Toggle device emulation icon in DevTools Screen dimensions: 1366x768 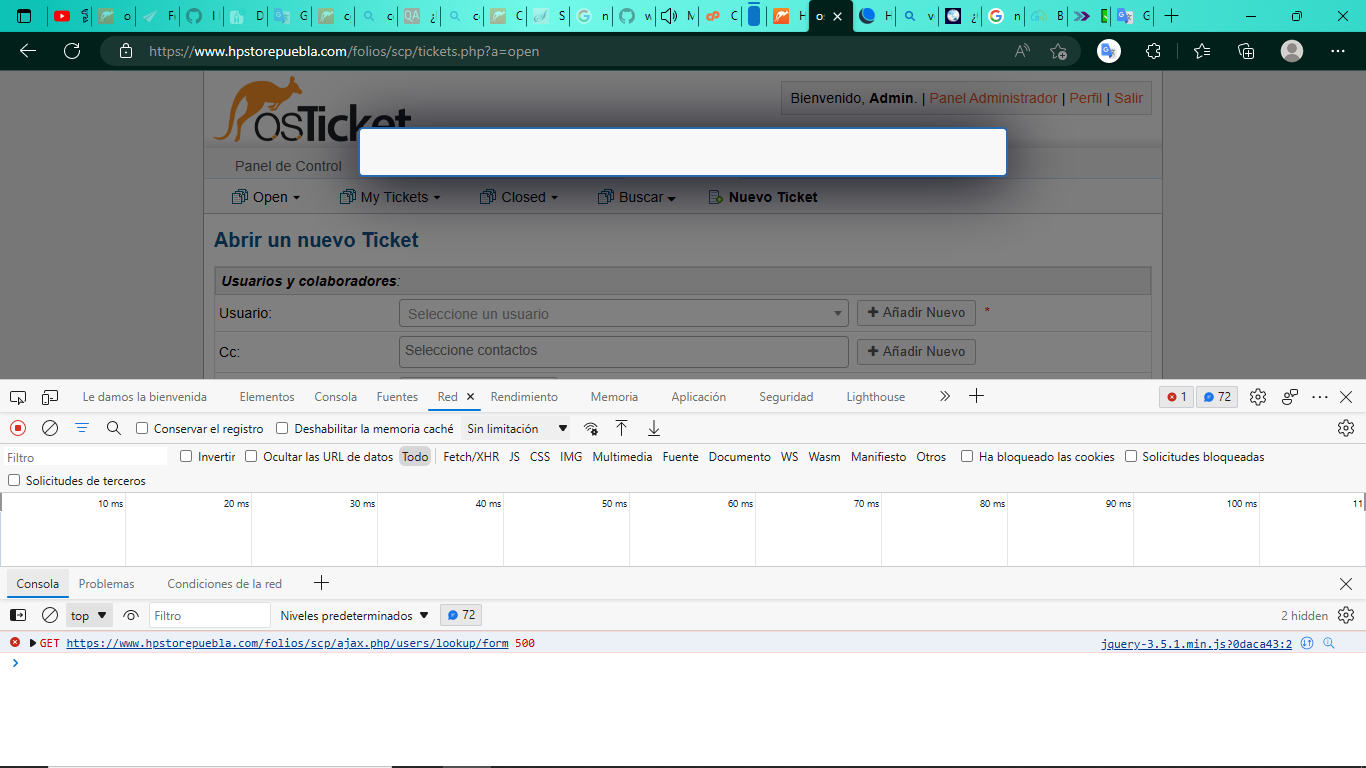[x=50, y=397]
